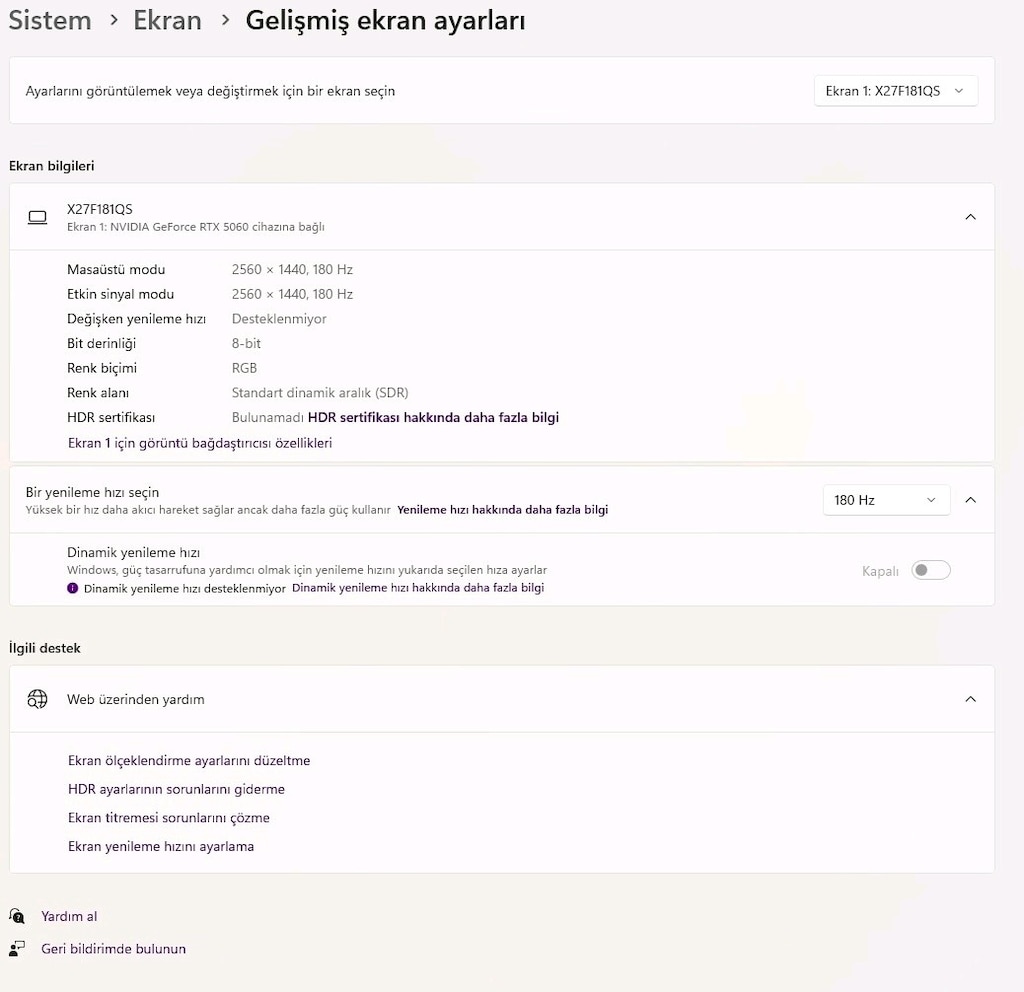Open HDR sertifikası hakkında daha fazla bilgi link
This screenshot has height=992, width=1024.
pyautogui.click(x=433, y=417)
